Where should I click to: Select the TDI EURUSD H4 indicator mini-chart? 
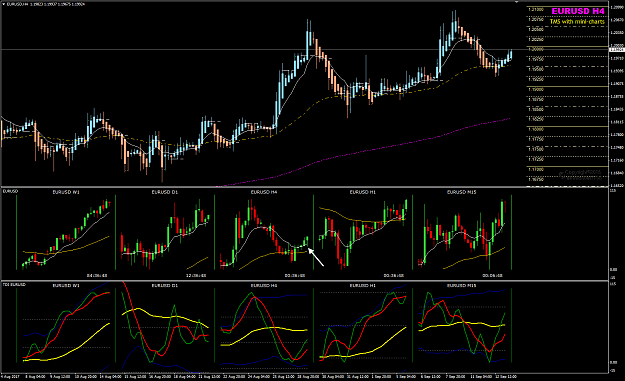tap(263, 325)
